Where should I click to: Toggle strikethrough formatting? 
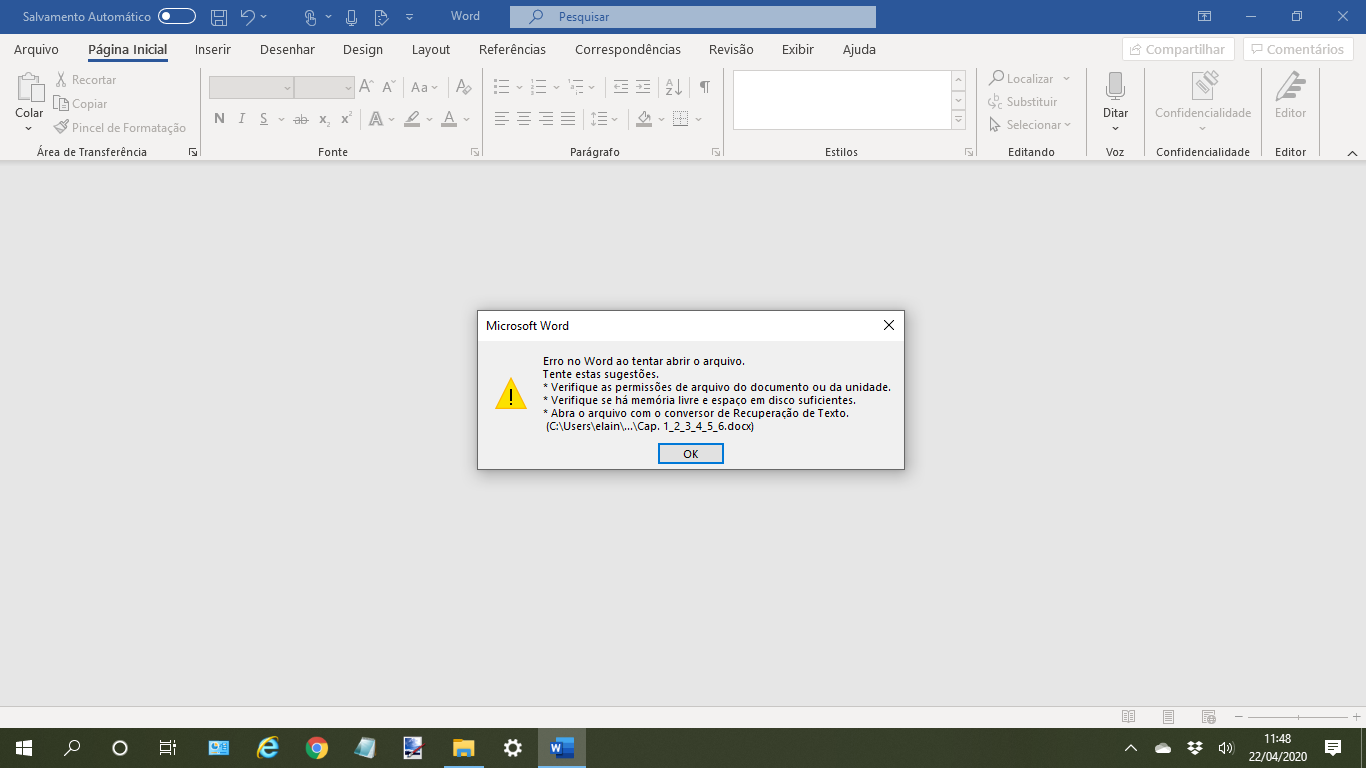point(300,119)
